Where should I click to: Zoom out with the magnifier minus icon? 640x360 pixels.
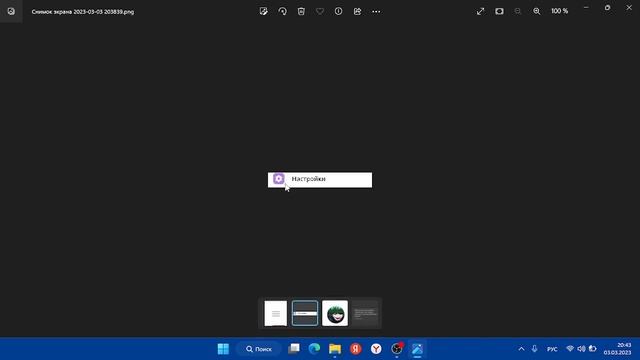(518, 11)
